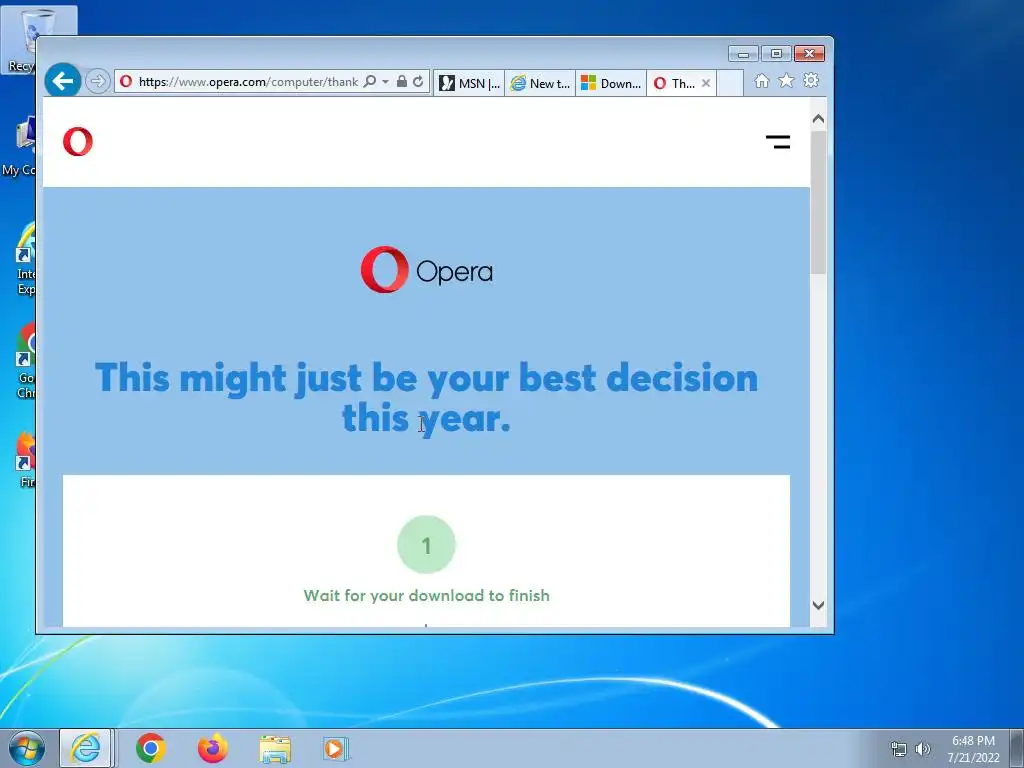This screenshot has height=768, width=1024.
Task: Click the large Opera logo in banner
Action: tap(426, 270)
